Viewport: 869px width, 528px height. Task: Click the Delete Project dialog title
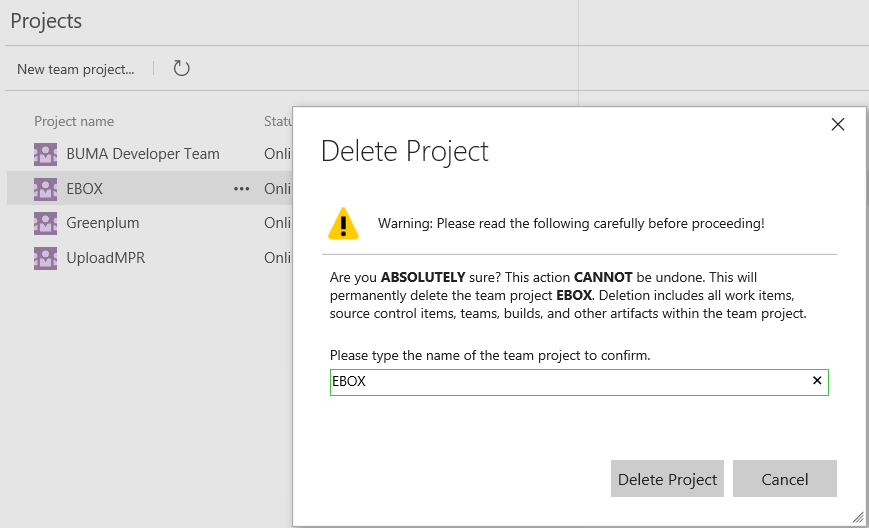point(404,151)
